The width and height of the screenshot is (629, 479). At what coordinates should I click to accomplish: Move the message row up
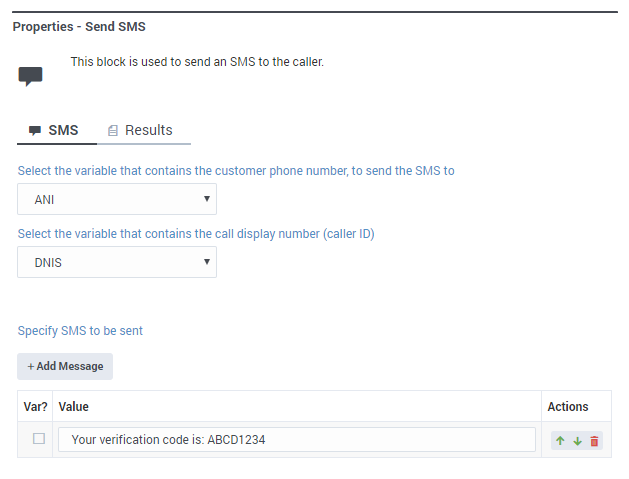(561, 440)
